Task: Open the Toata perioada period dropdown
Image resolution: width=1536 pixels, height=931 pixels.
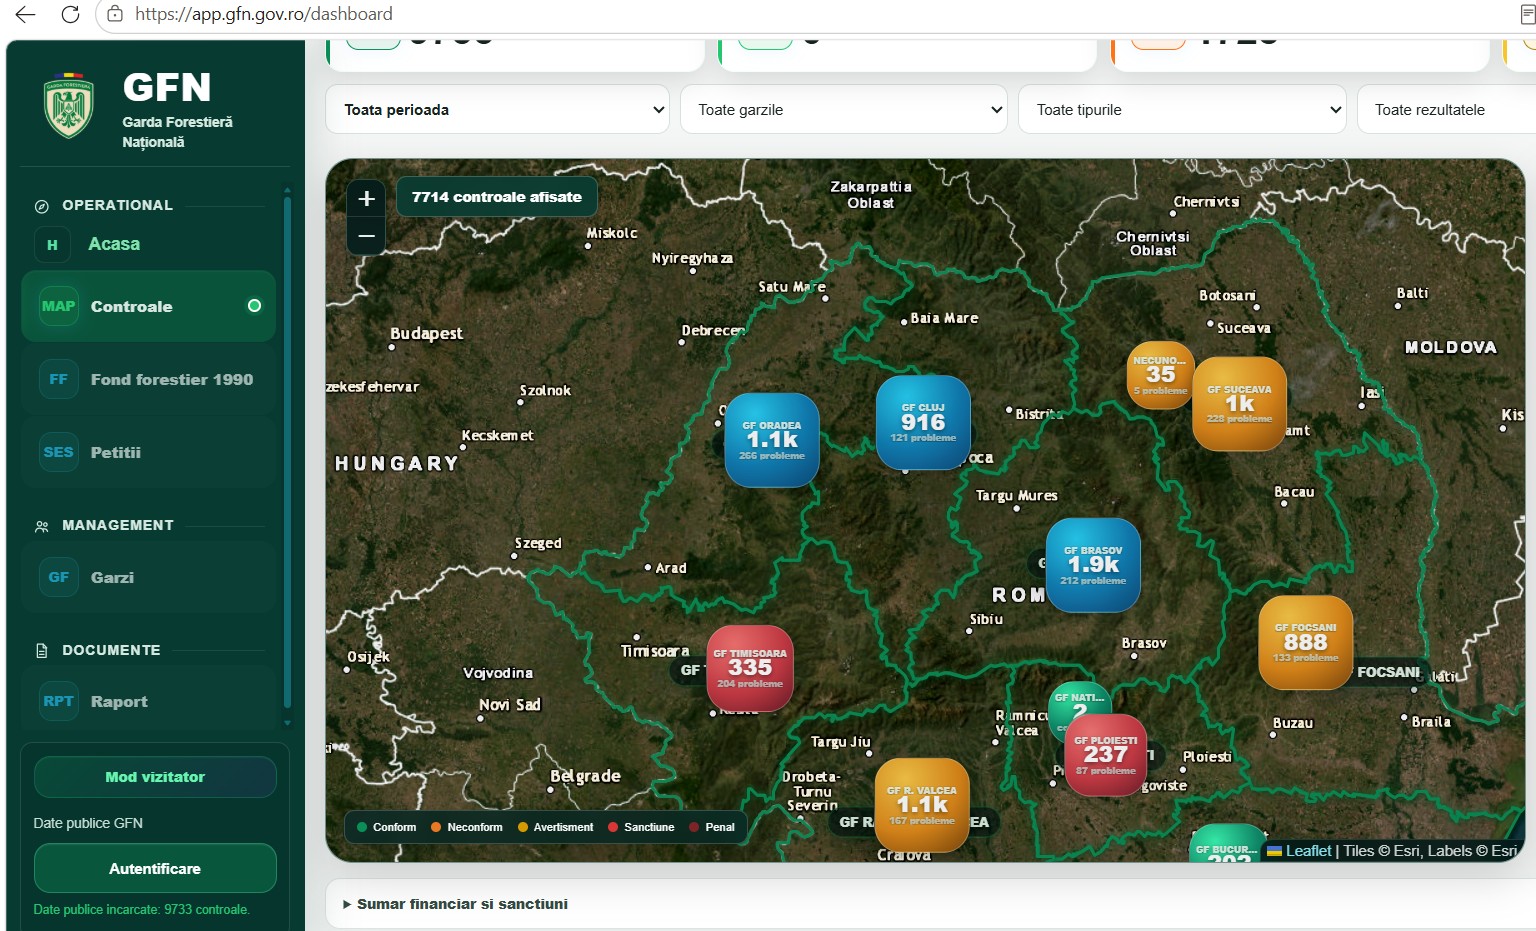Action: pos(497,109)
